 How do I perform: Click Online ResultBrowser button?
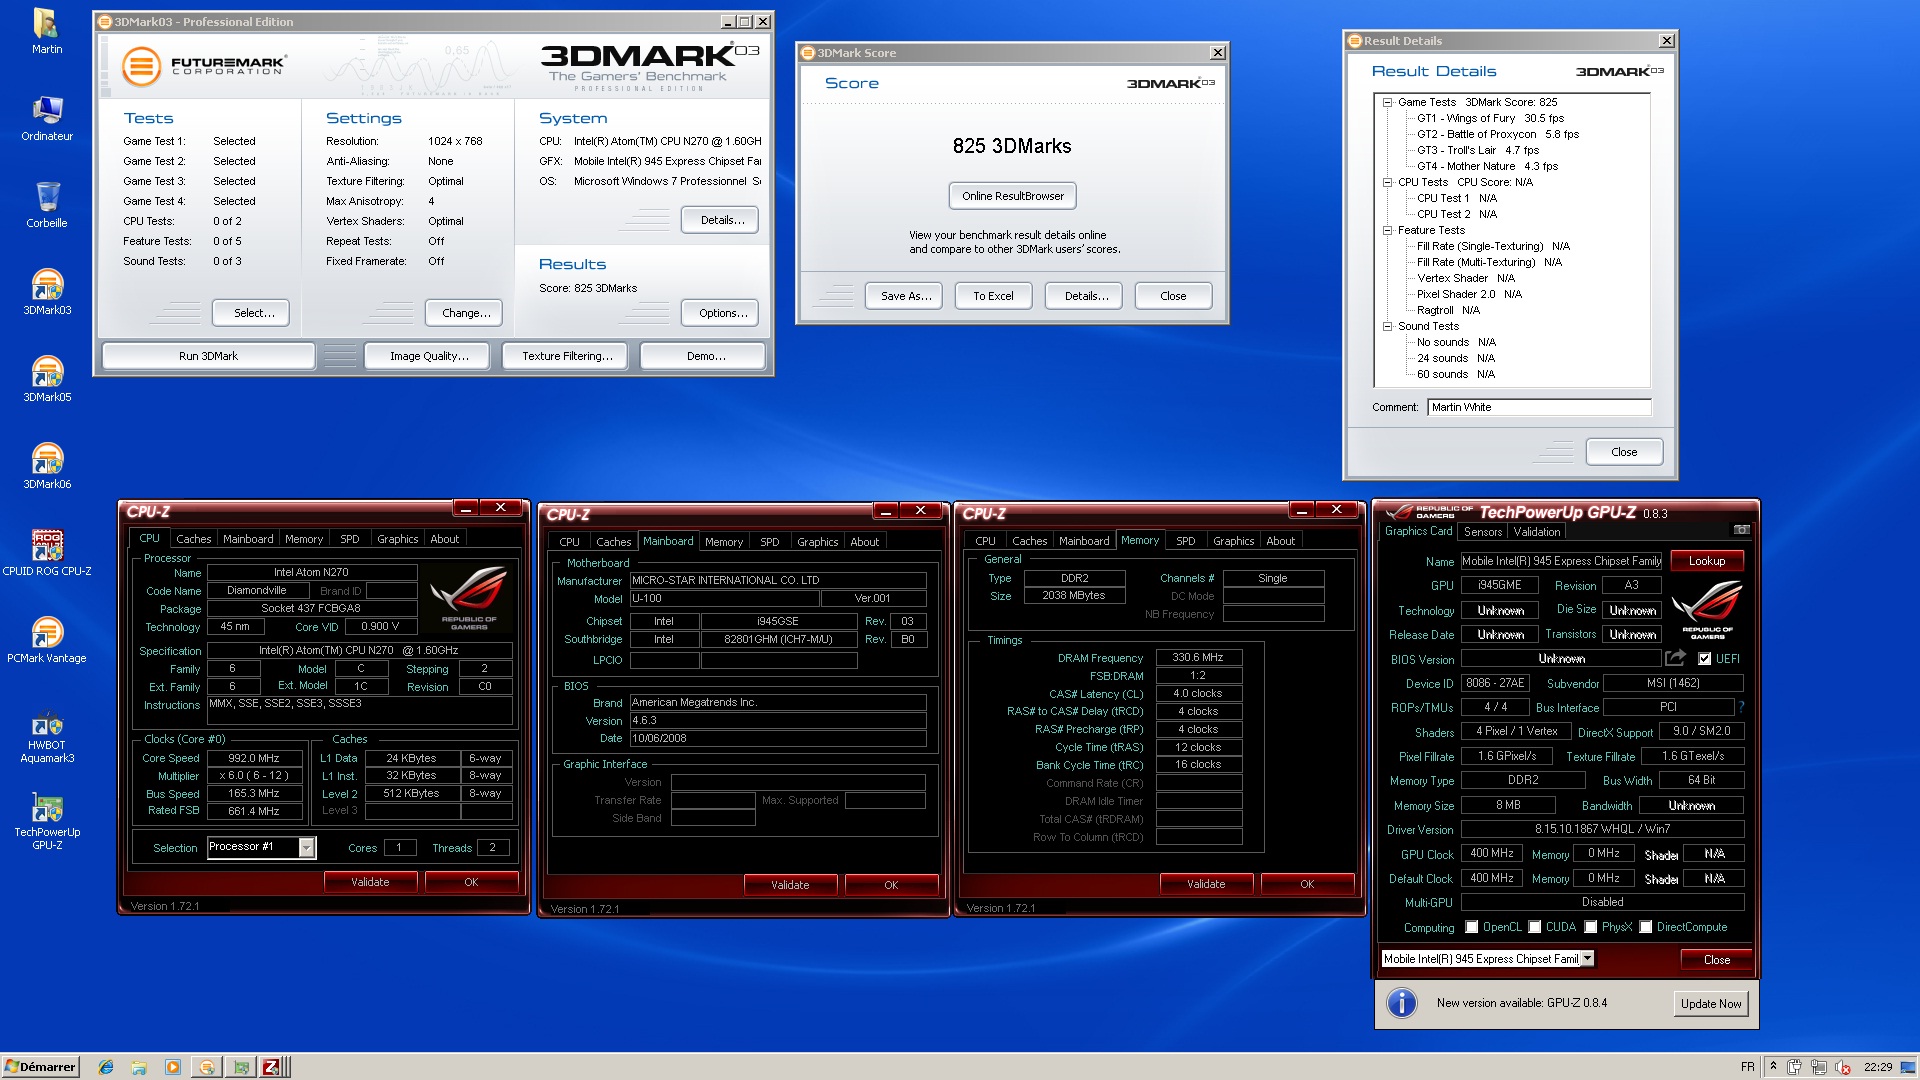click(1013, 196)
